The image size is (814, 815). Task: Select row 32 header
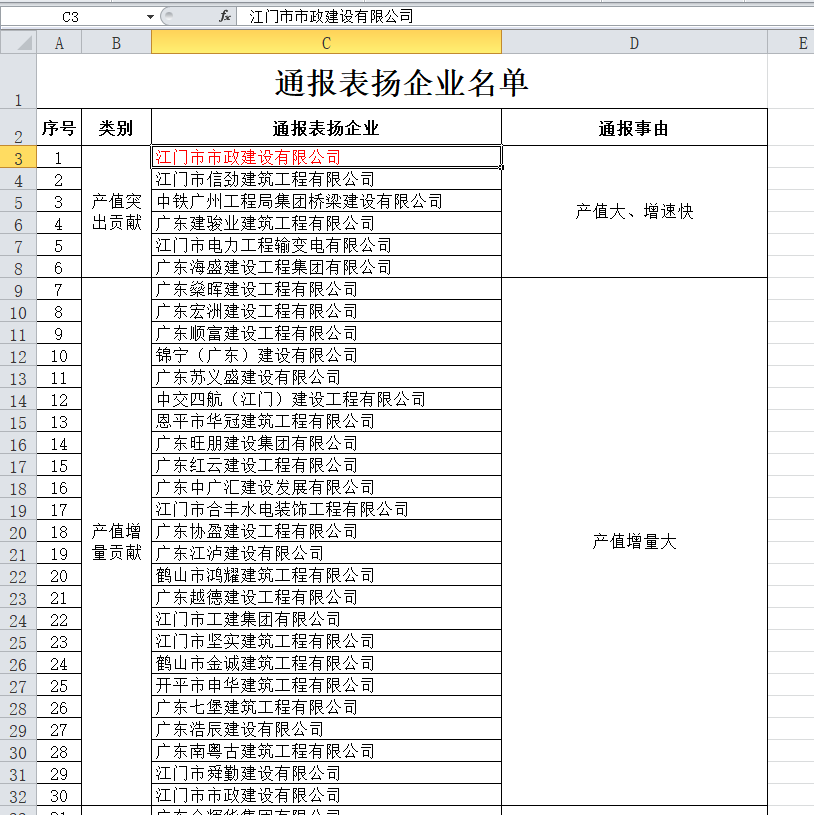pos(18,796)
